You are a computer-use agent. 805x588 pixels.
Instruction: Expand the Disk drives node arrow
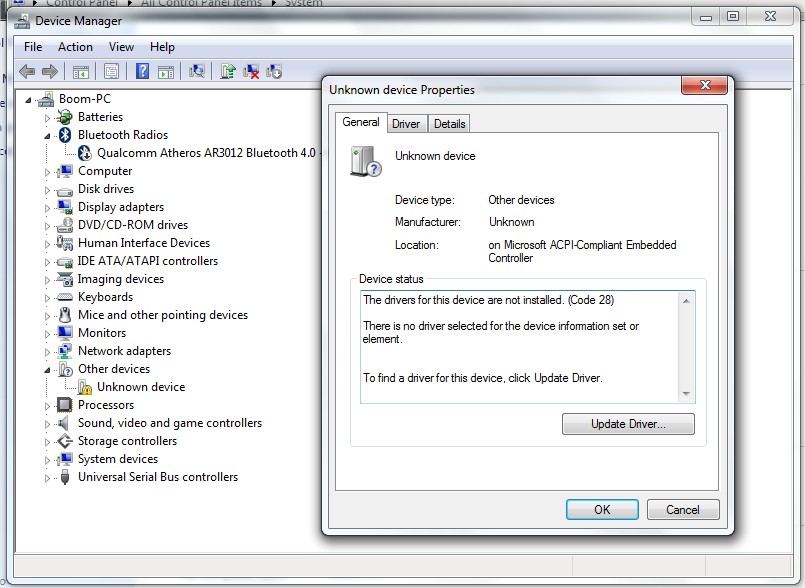coord(47,190)
